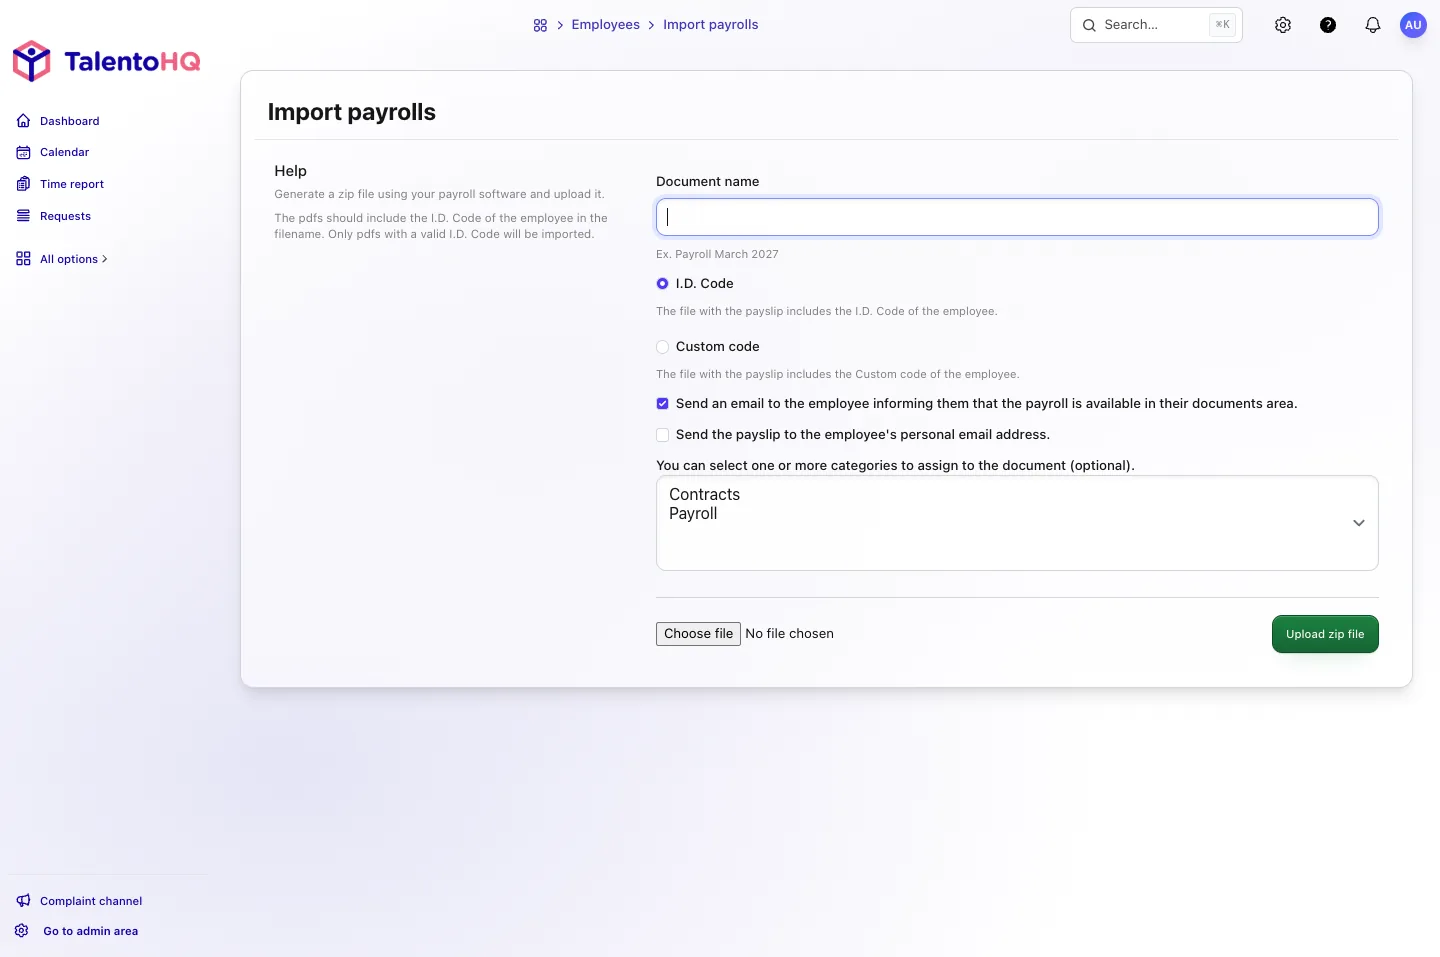Open help via the question mark icon

1328,25
